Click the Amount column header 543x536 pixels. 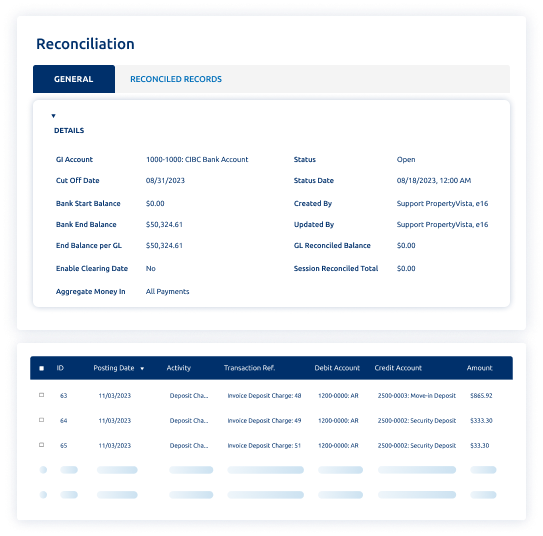(479, 368)
